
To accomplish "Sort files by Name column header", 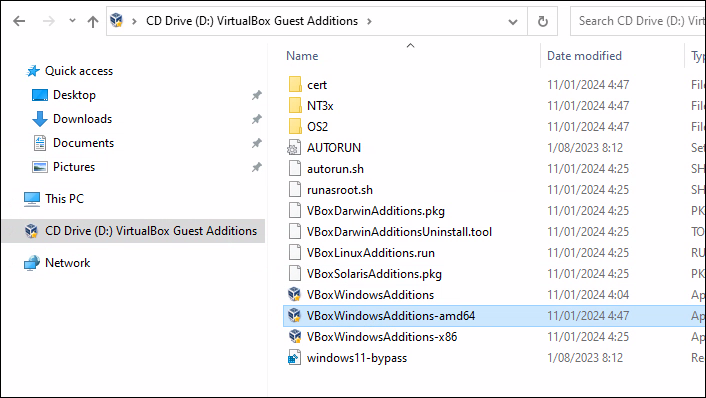I will 302,56.
